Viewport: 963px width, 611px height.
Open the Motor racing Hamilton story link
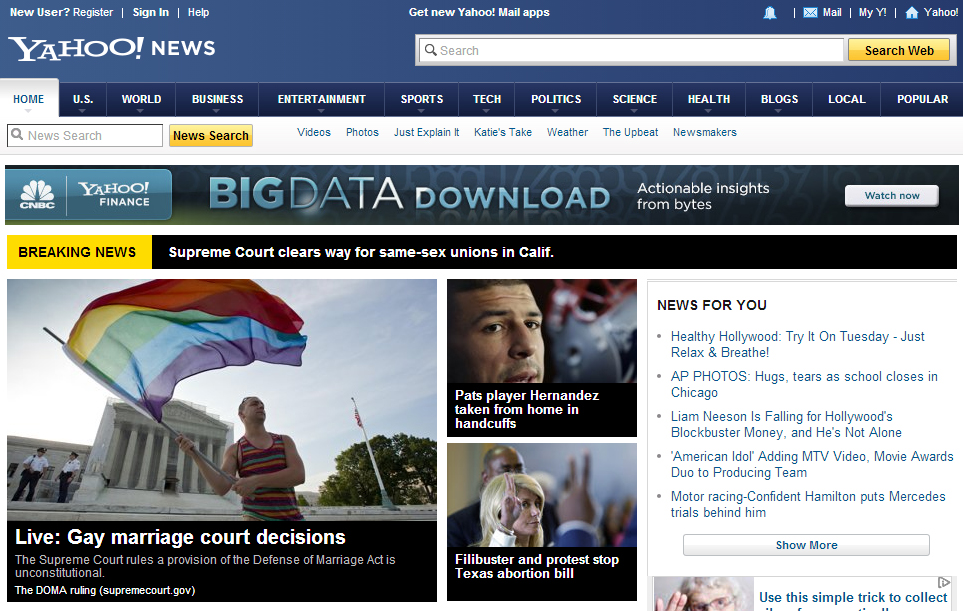click(808, 504)
